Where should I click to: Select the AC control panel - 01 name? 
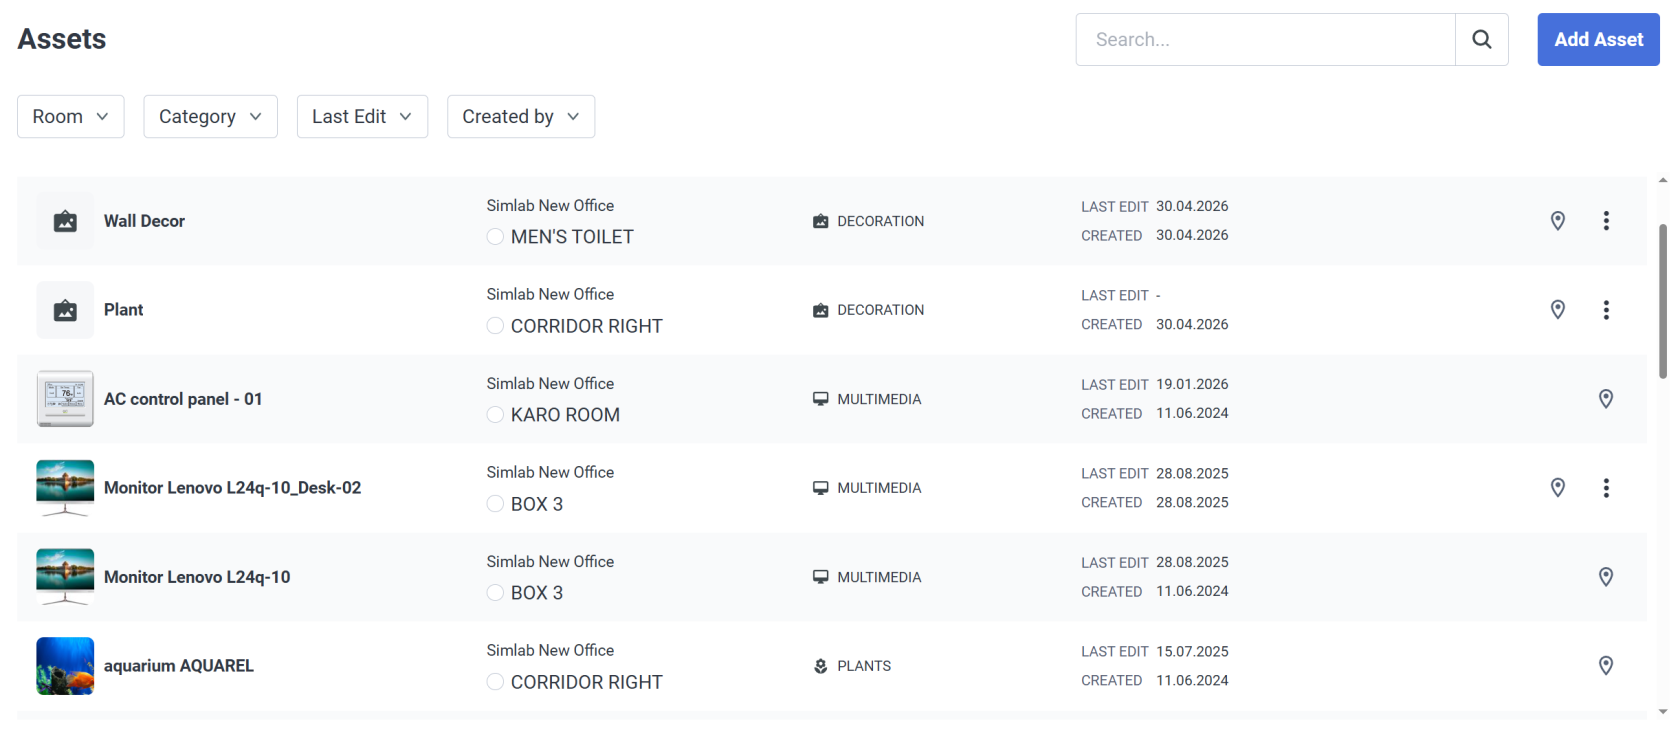coord(183,399)
